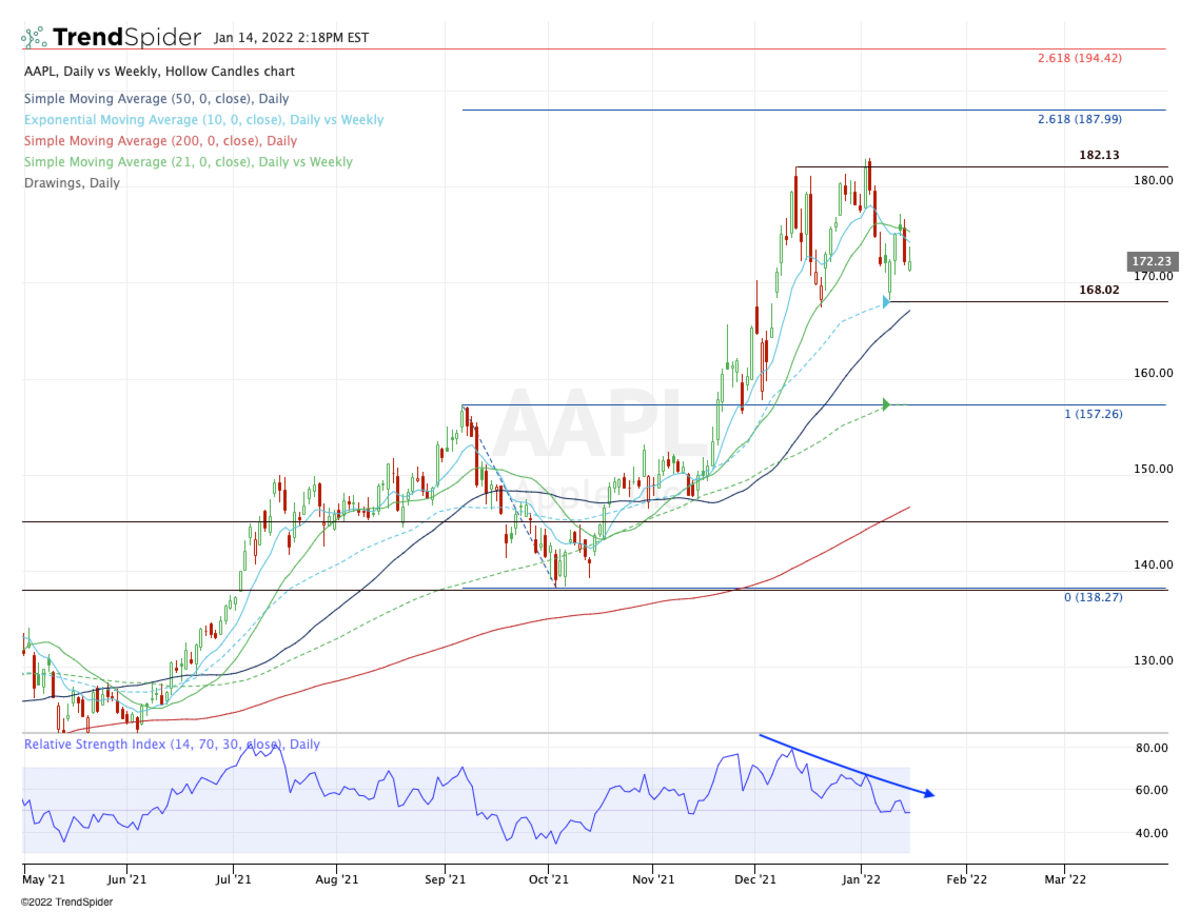The height and width of the screenshot is (912, 1200).
Task: Select the Simple Moving Average 21 legend entry
Action: point(188,162)
